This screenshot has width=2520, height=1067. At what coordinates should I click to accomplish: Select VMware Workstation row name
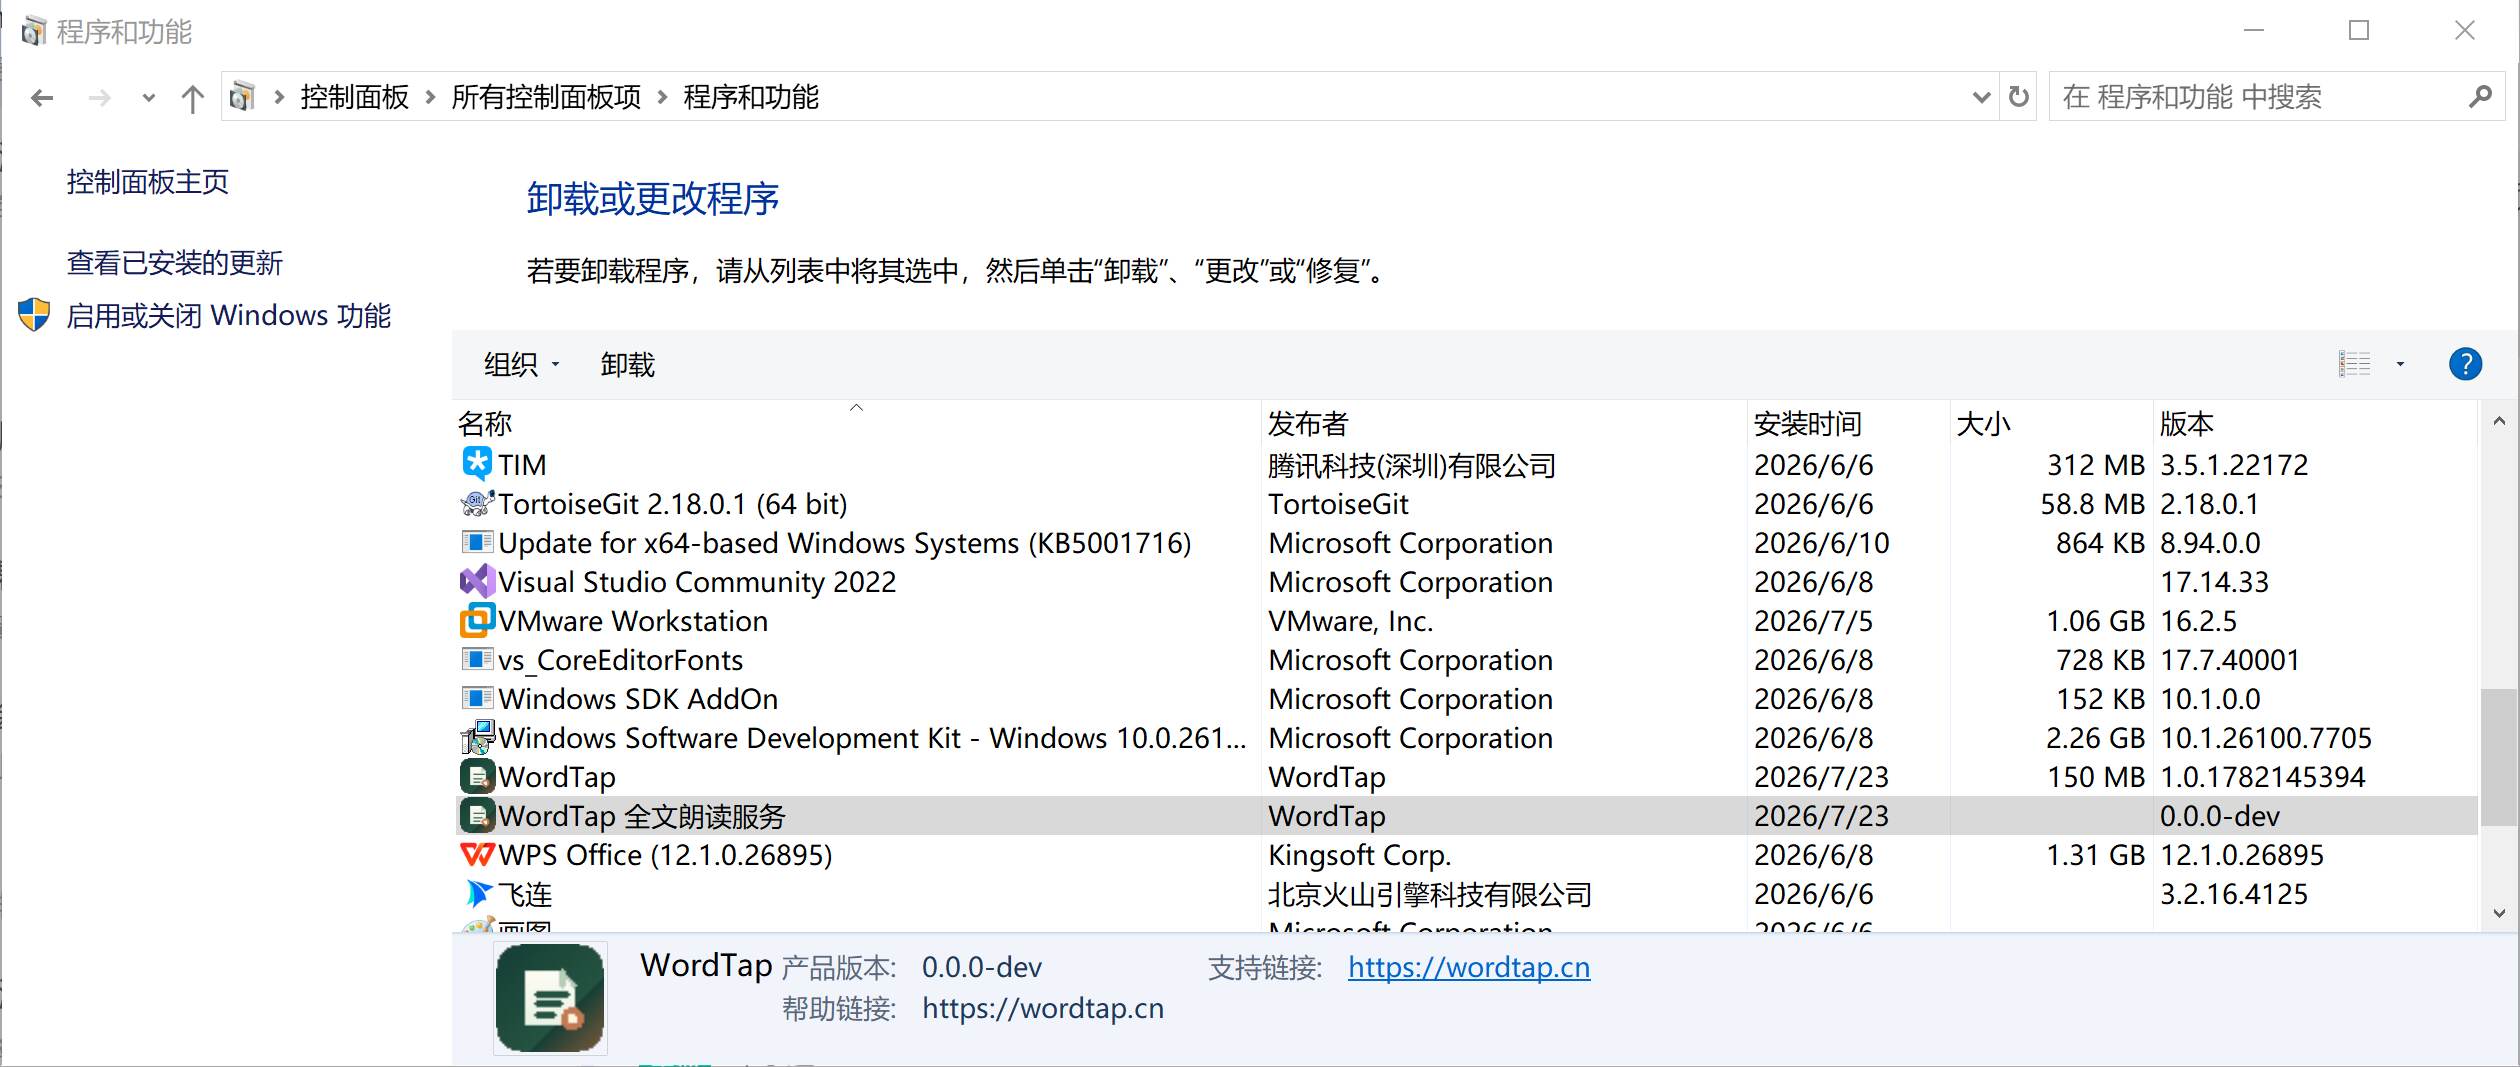point(633,620)
